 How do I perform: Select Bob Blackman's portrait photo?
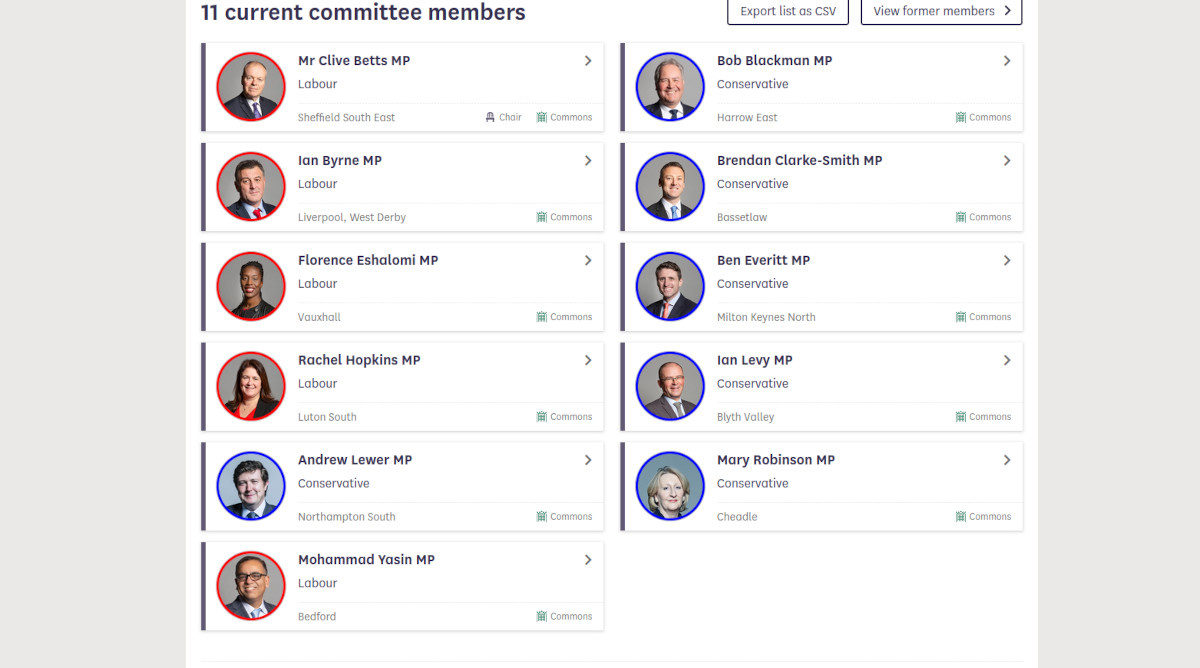(670, 87)
